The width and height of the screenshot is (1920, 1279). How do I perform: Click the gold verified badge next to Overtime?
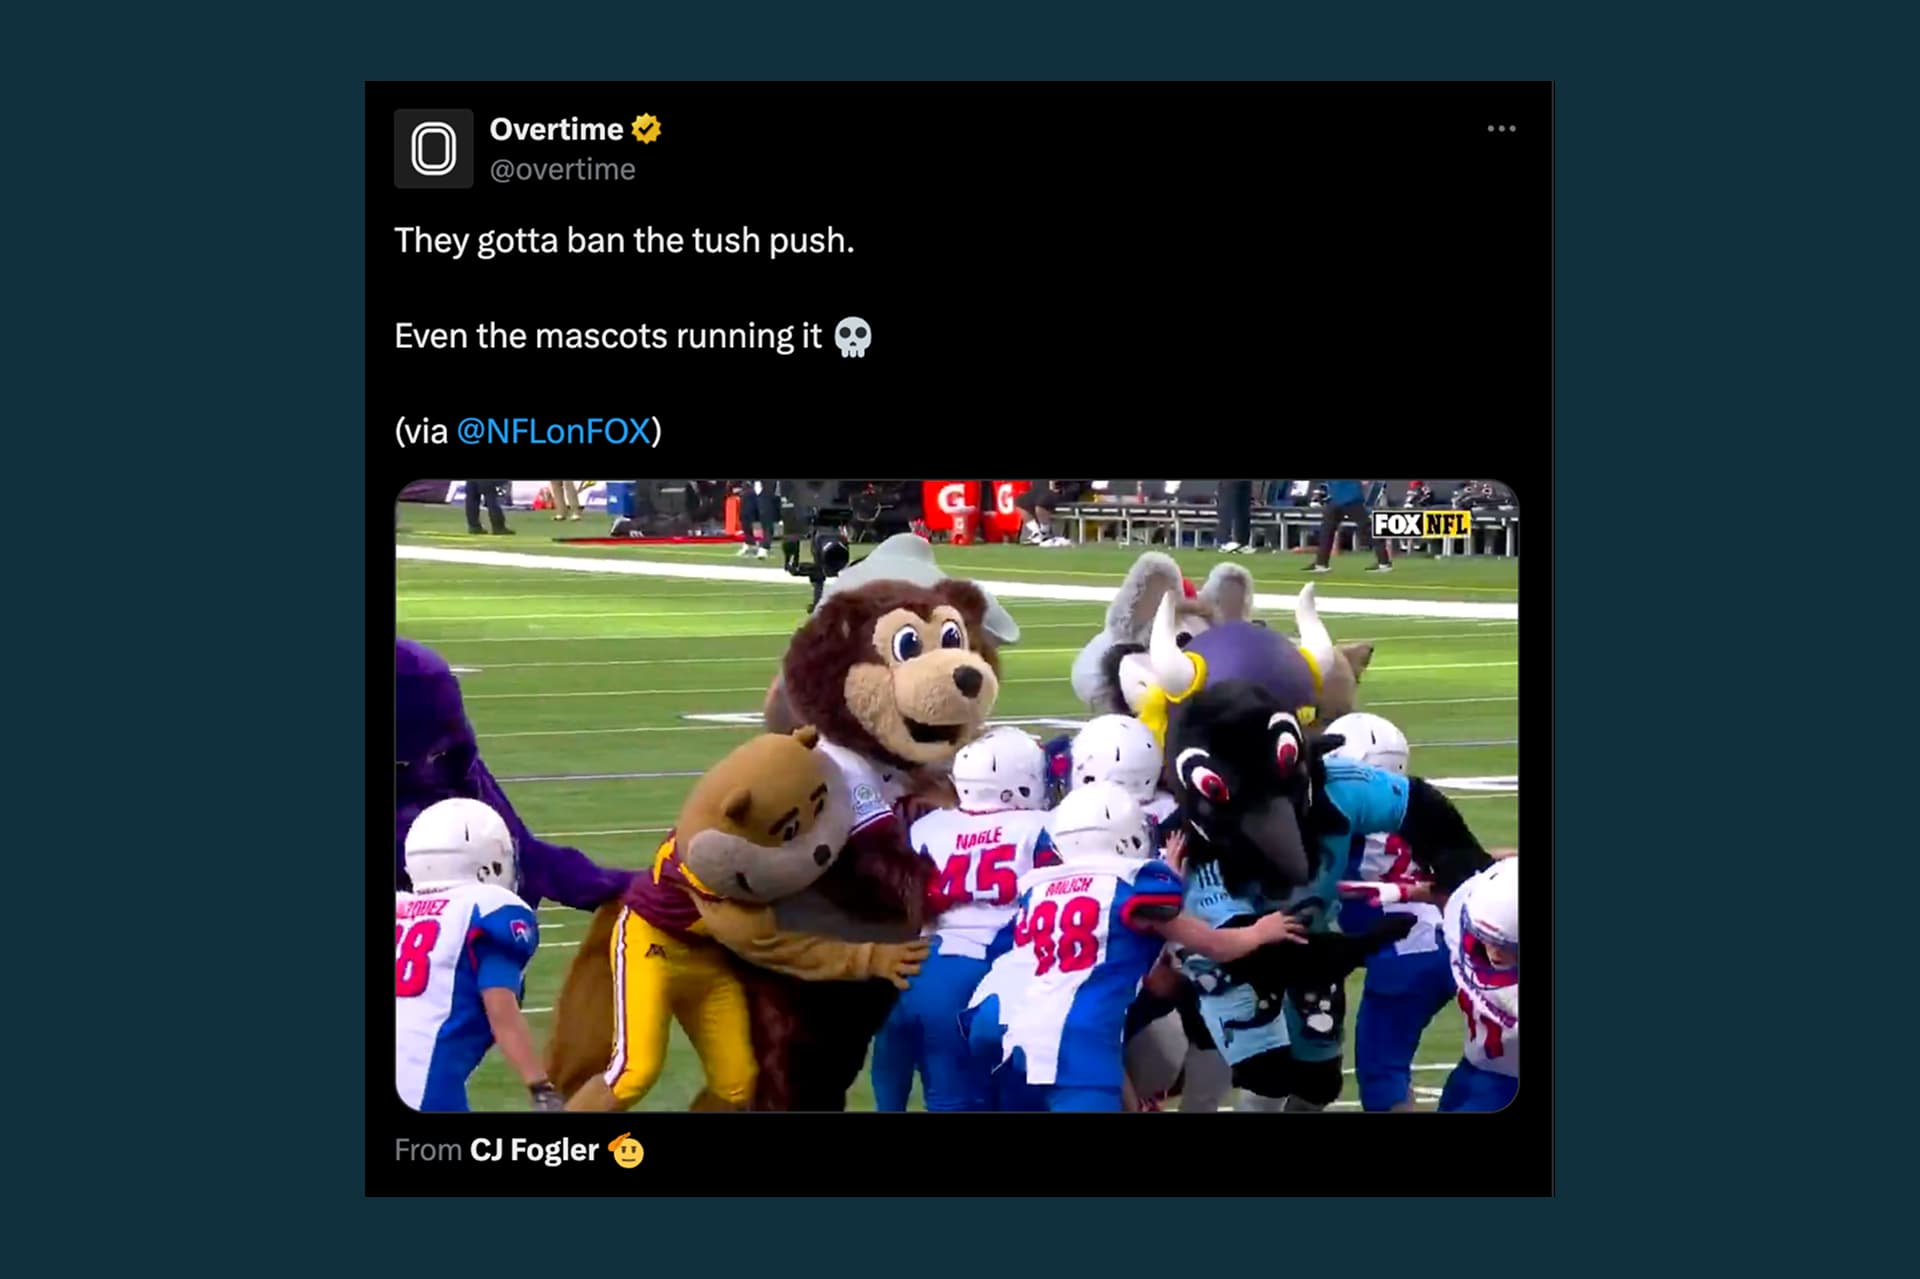[647, 129]
